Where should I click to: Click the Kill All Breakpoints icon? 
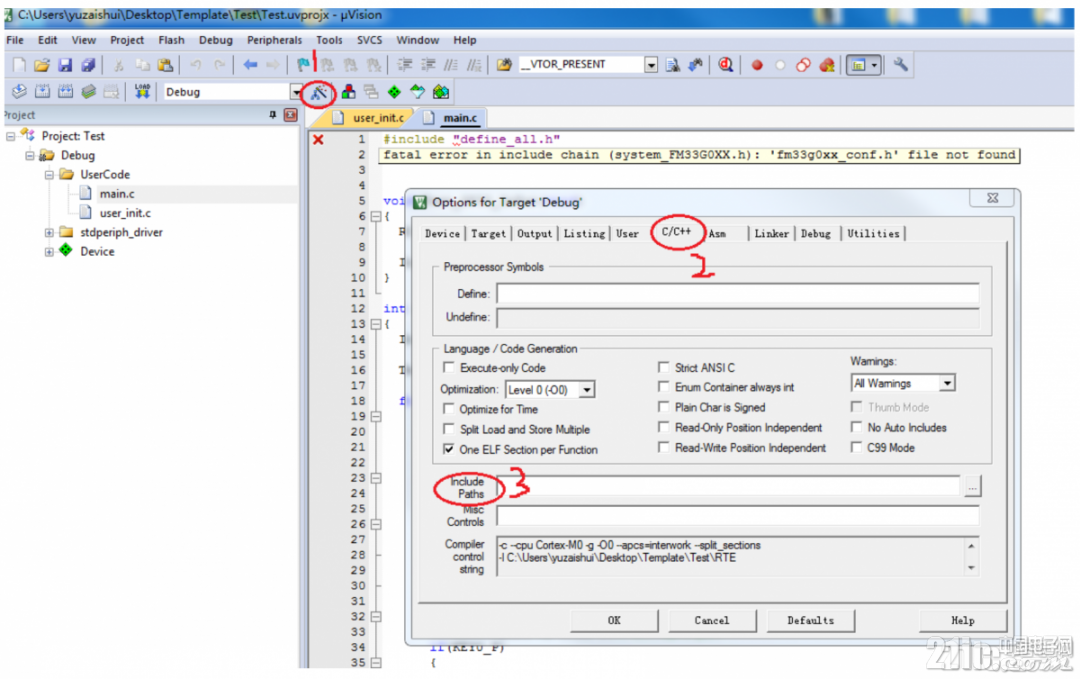tap(827, 65)
